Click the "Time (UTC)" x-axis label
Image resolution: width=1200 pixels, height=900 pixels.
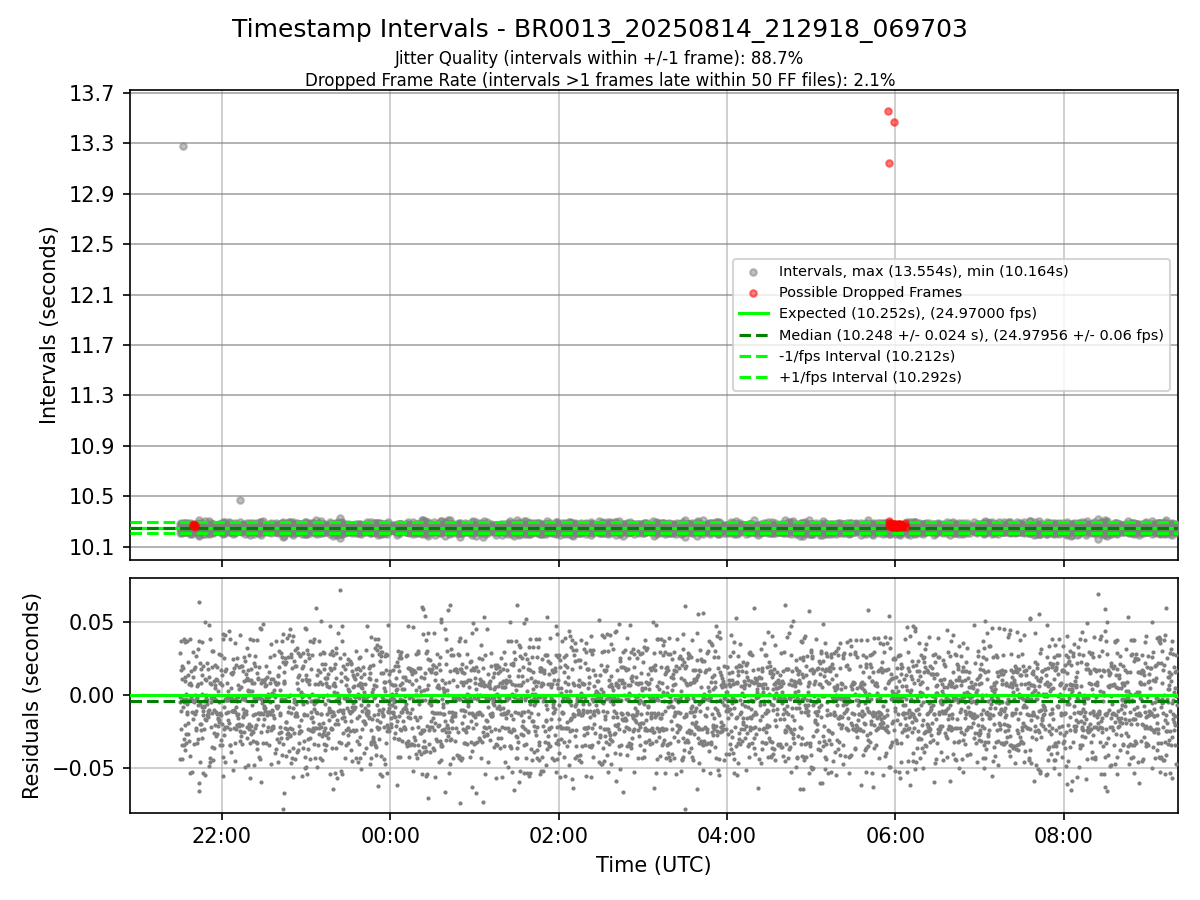(x=653, y=865)
